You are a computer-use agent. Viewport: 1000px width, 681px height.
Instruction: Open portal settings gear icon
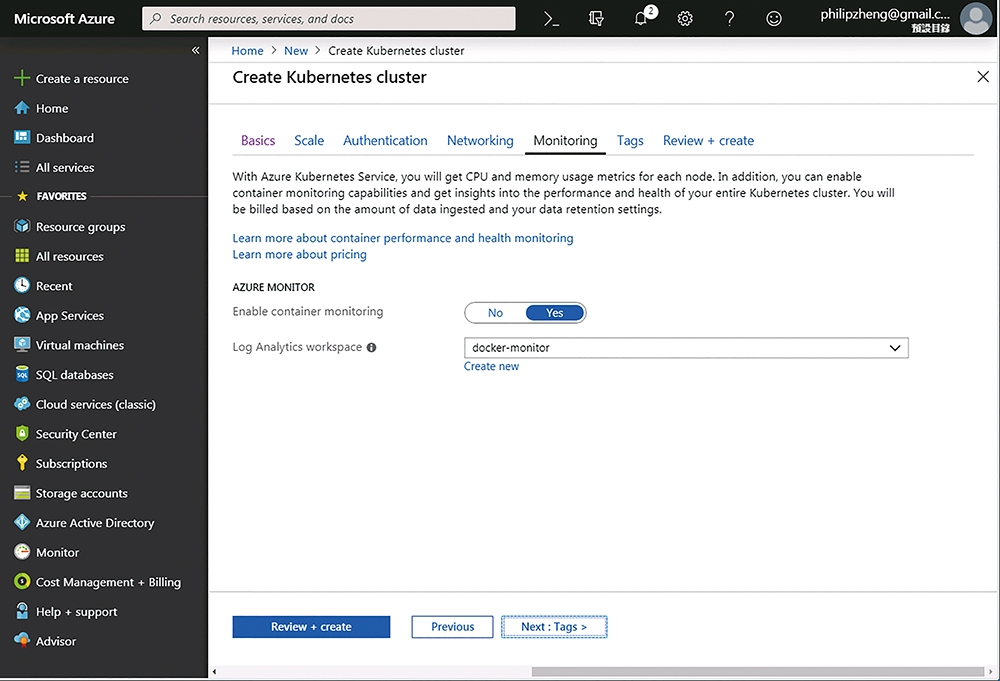pyautogui.click(x=685, y=19)
